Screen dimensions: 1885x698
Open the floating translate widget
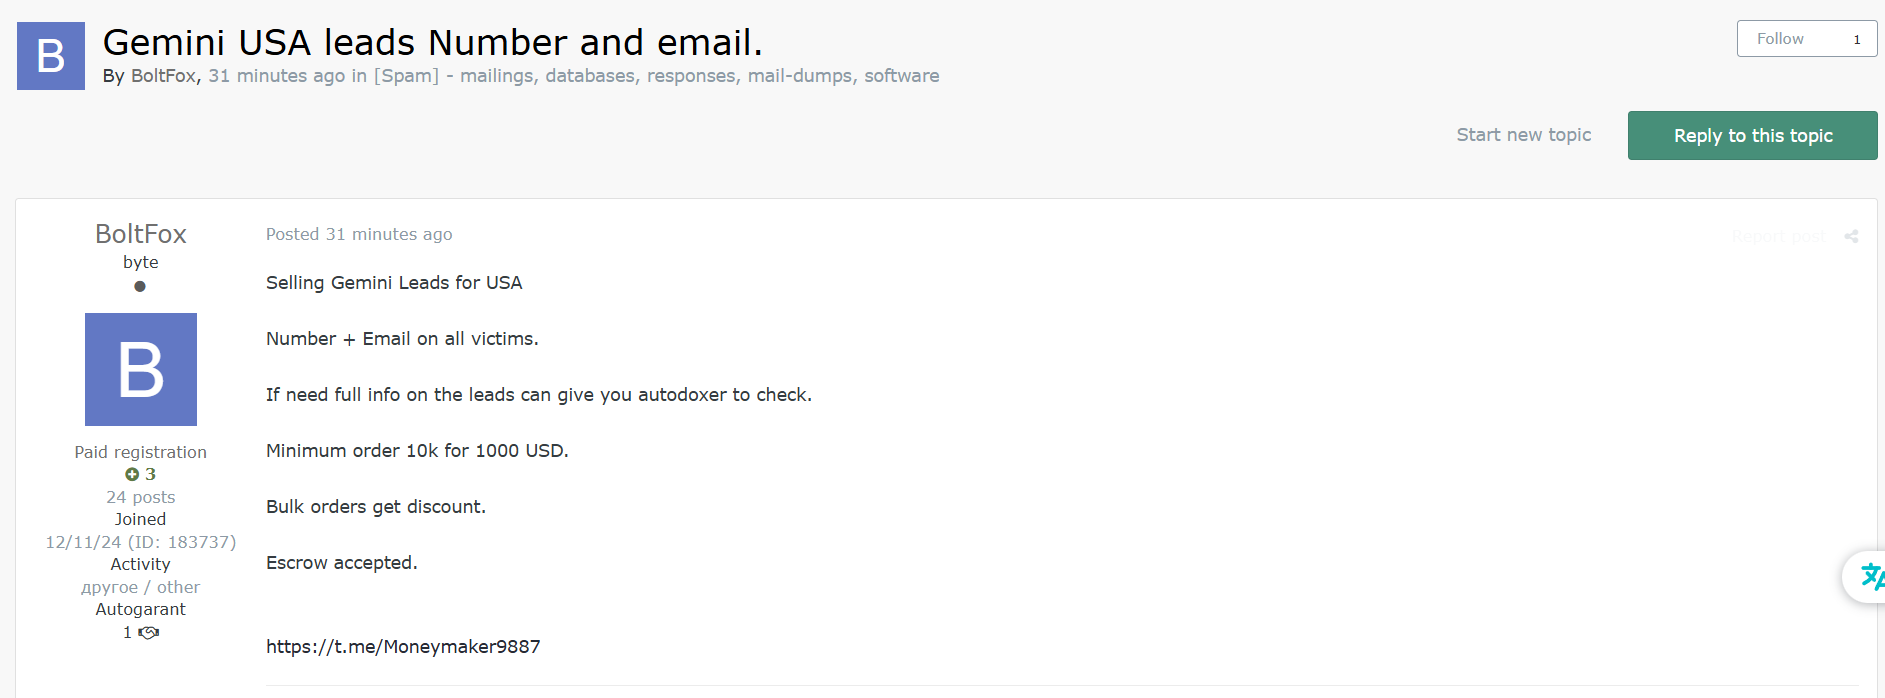pyautogui.click(x=1867, y=576)
